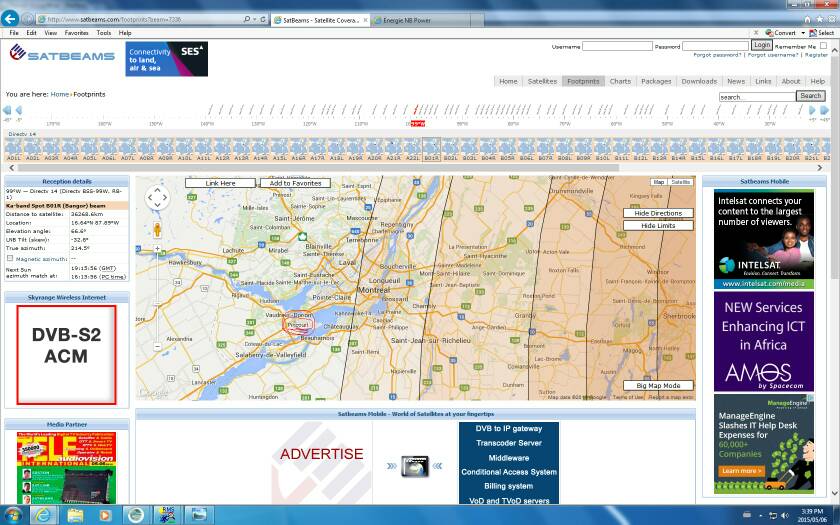Open the DVB-S2 ACM advertisement

click(66, 355)
